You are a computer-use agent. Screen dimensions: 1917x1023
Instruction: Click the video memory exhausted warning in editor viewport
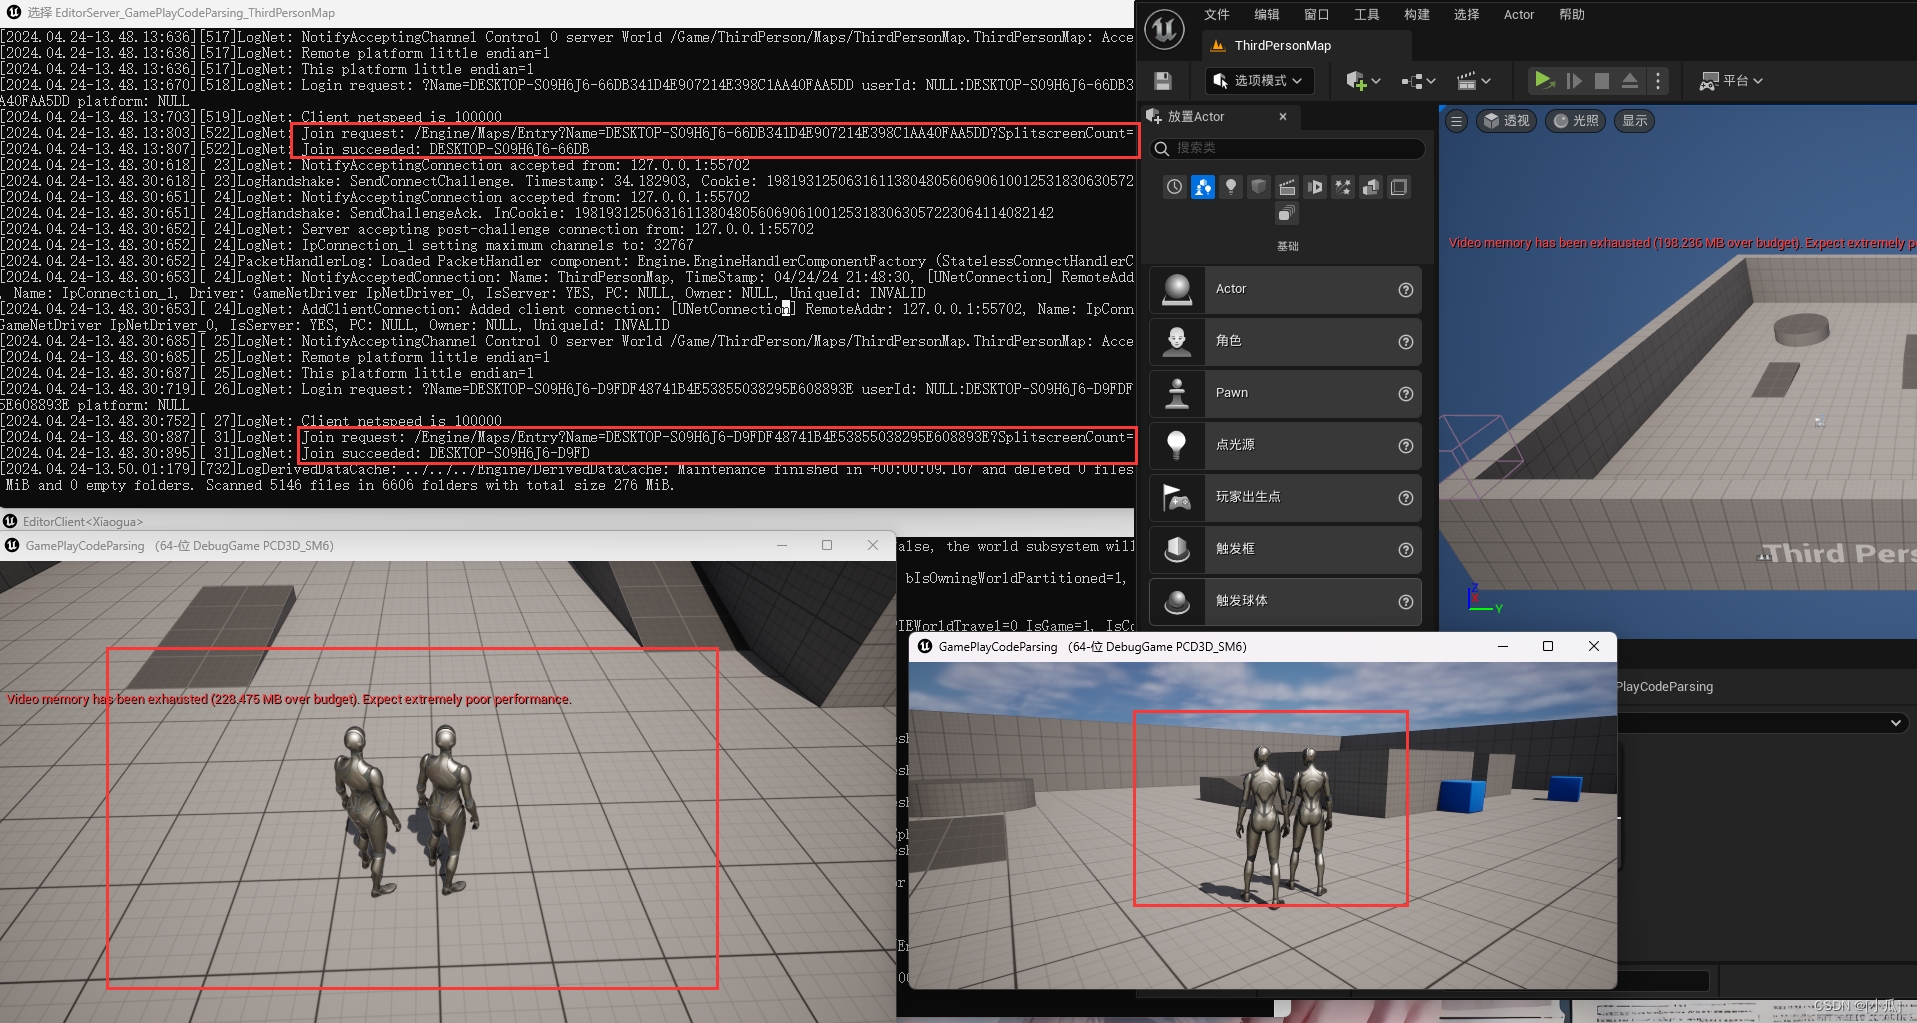[1682, 243]
